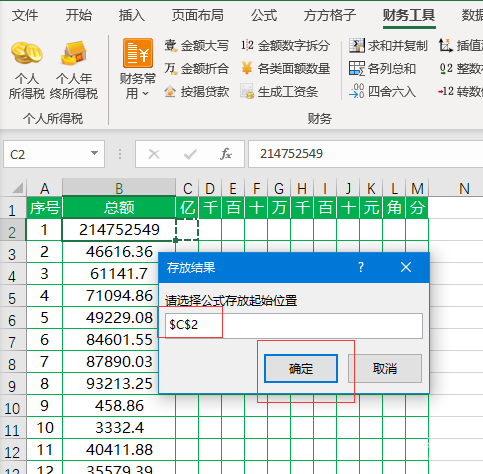Select cell containing 84601.55
This screenshot has height=474, width=483.
[x=119, y=340]
